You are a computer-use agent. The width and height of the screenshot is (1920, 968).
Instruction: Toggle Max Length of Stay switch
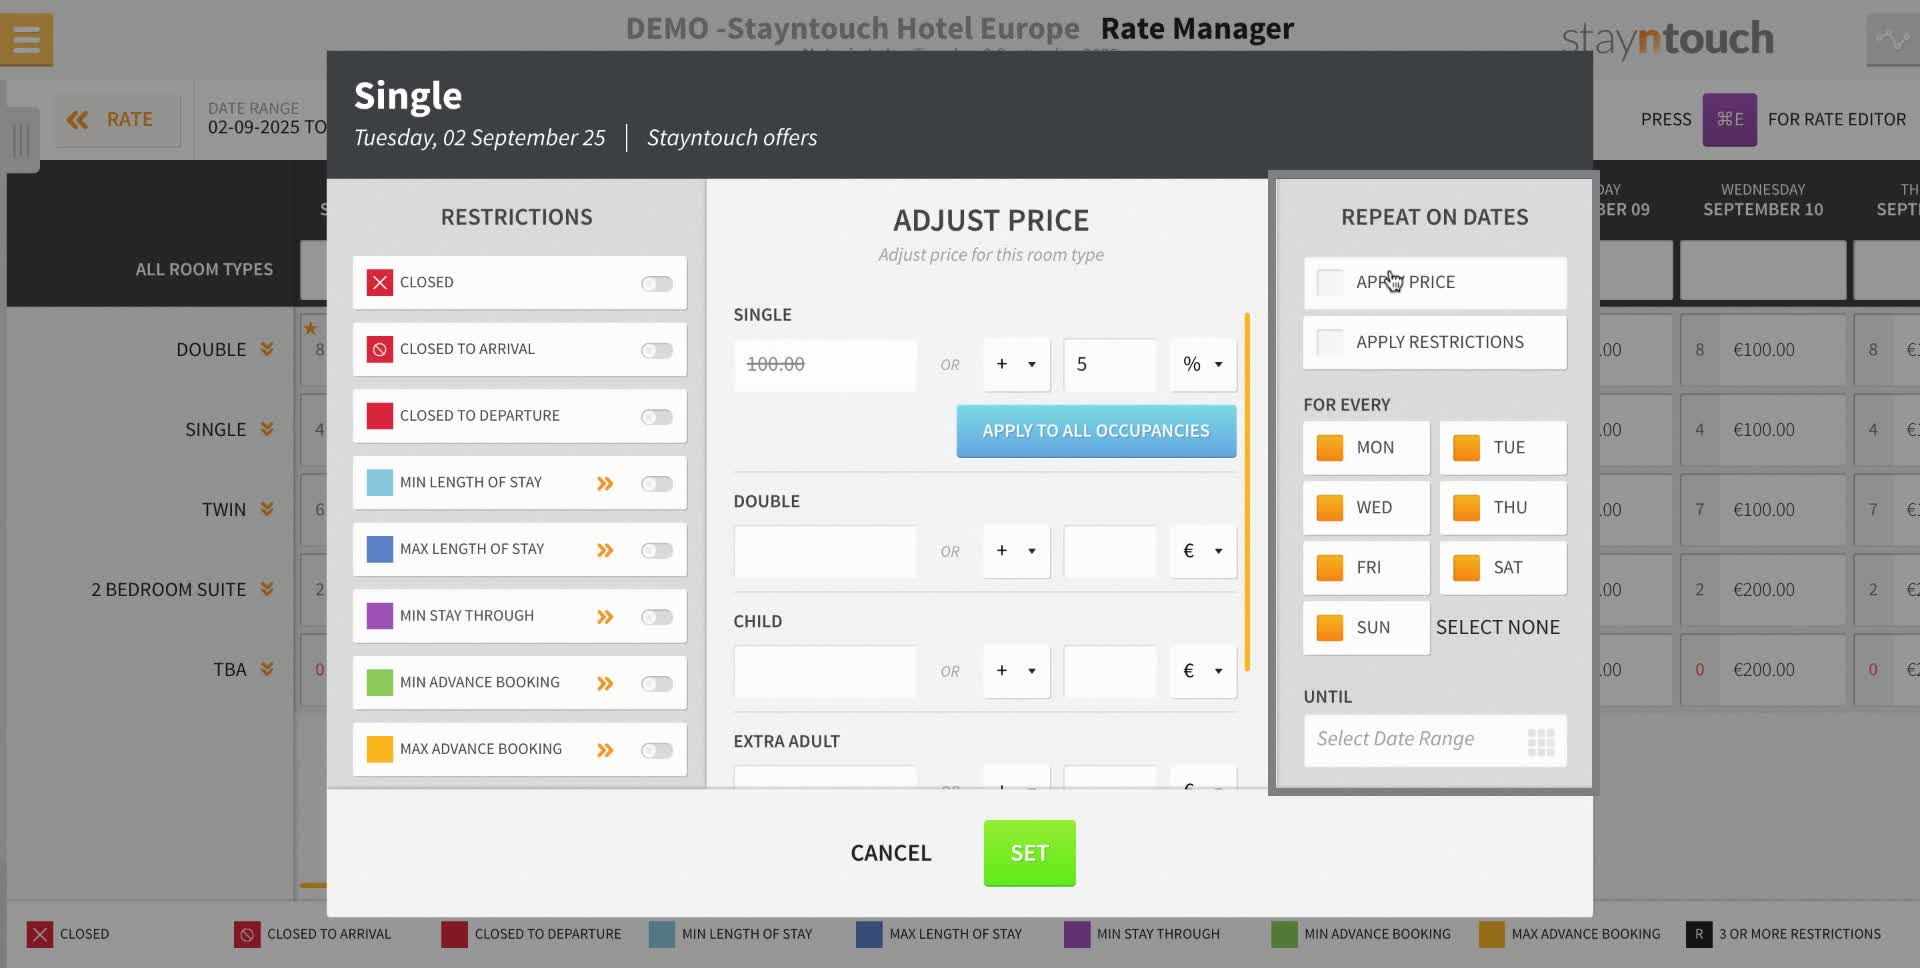(657, 550)
